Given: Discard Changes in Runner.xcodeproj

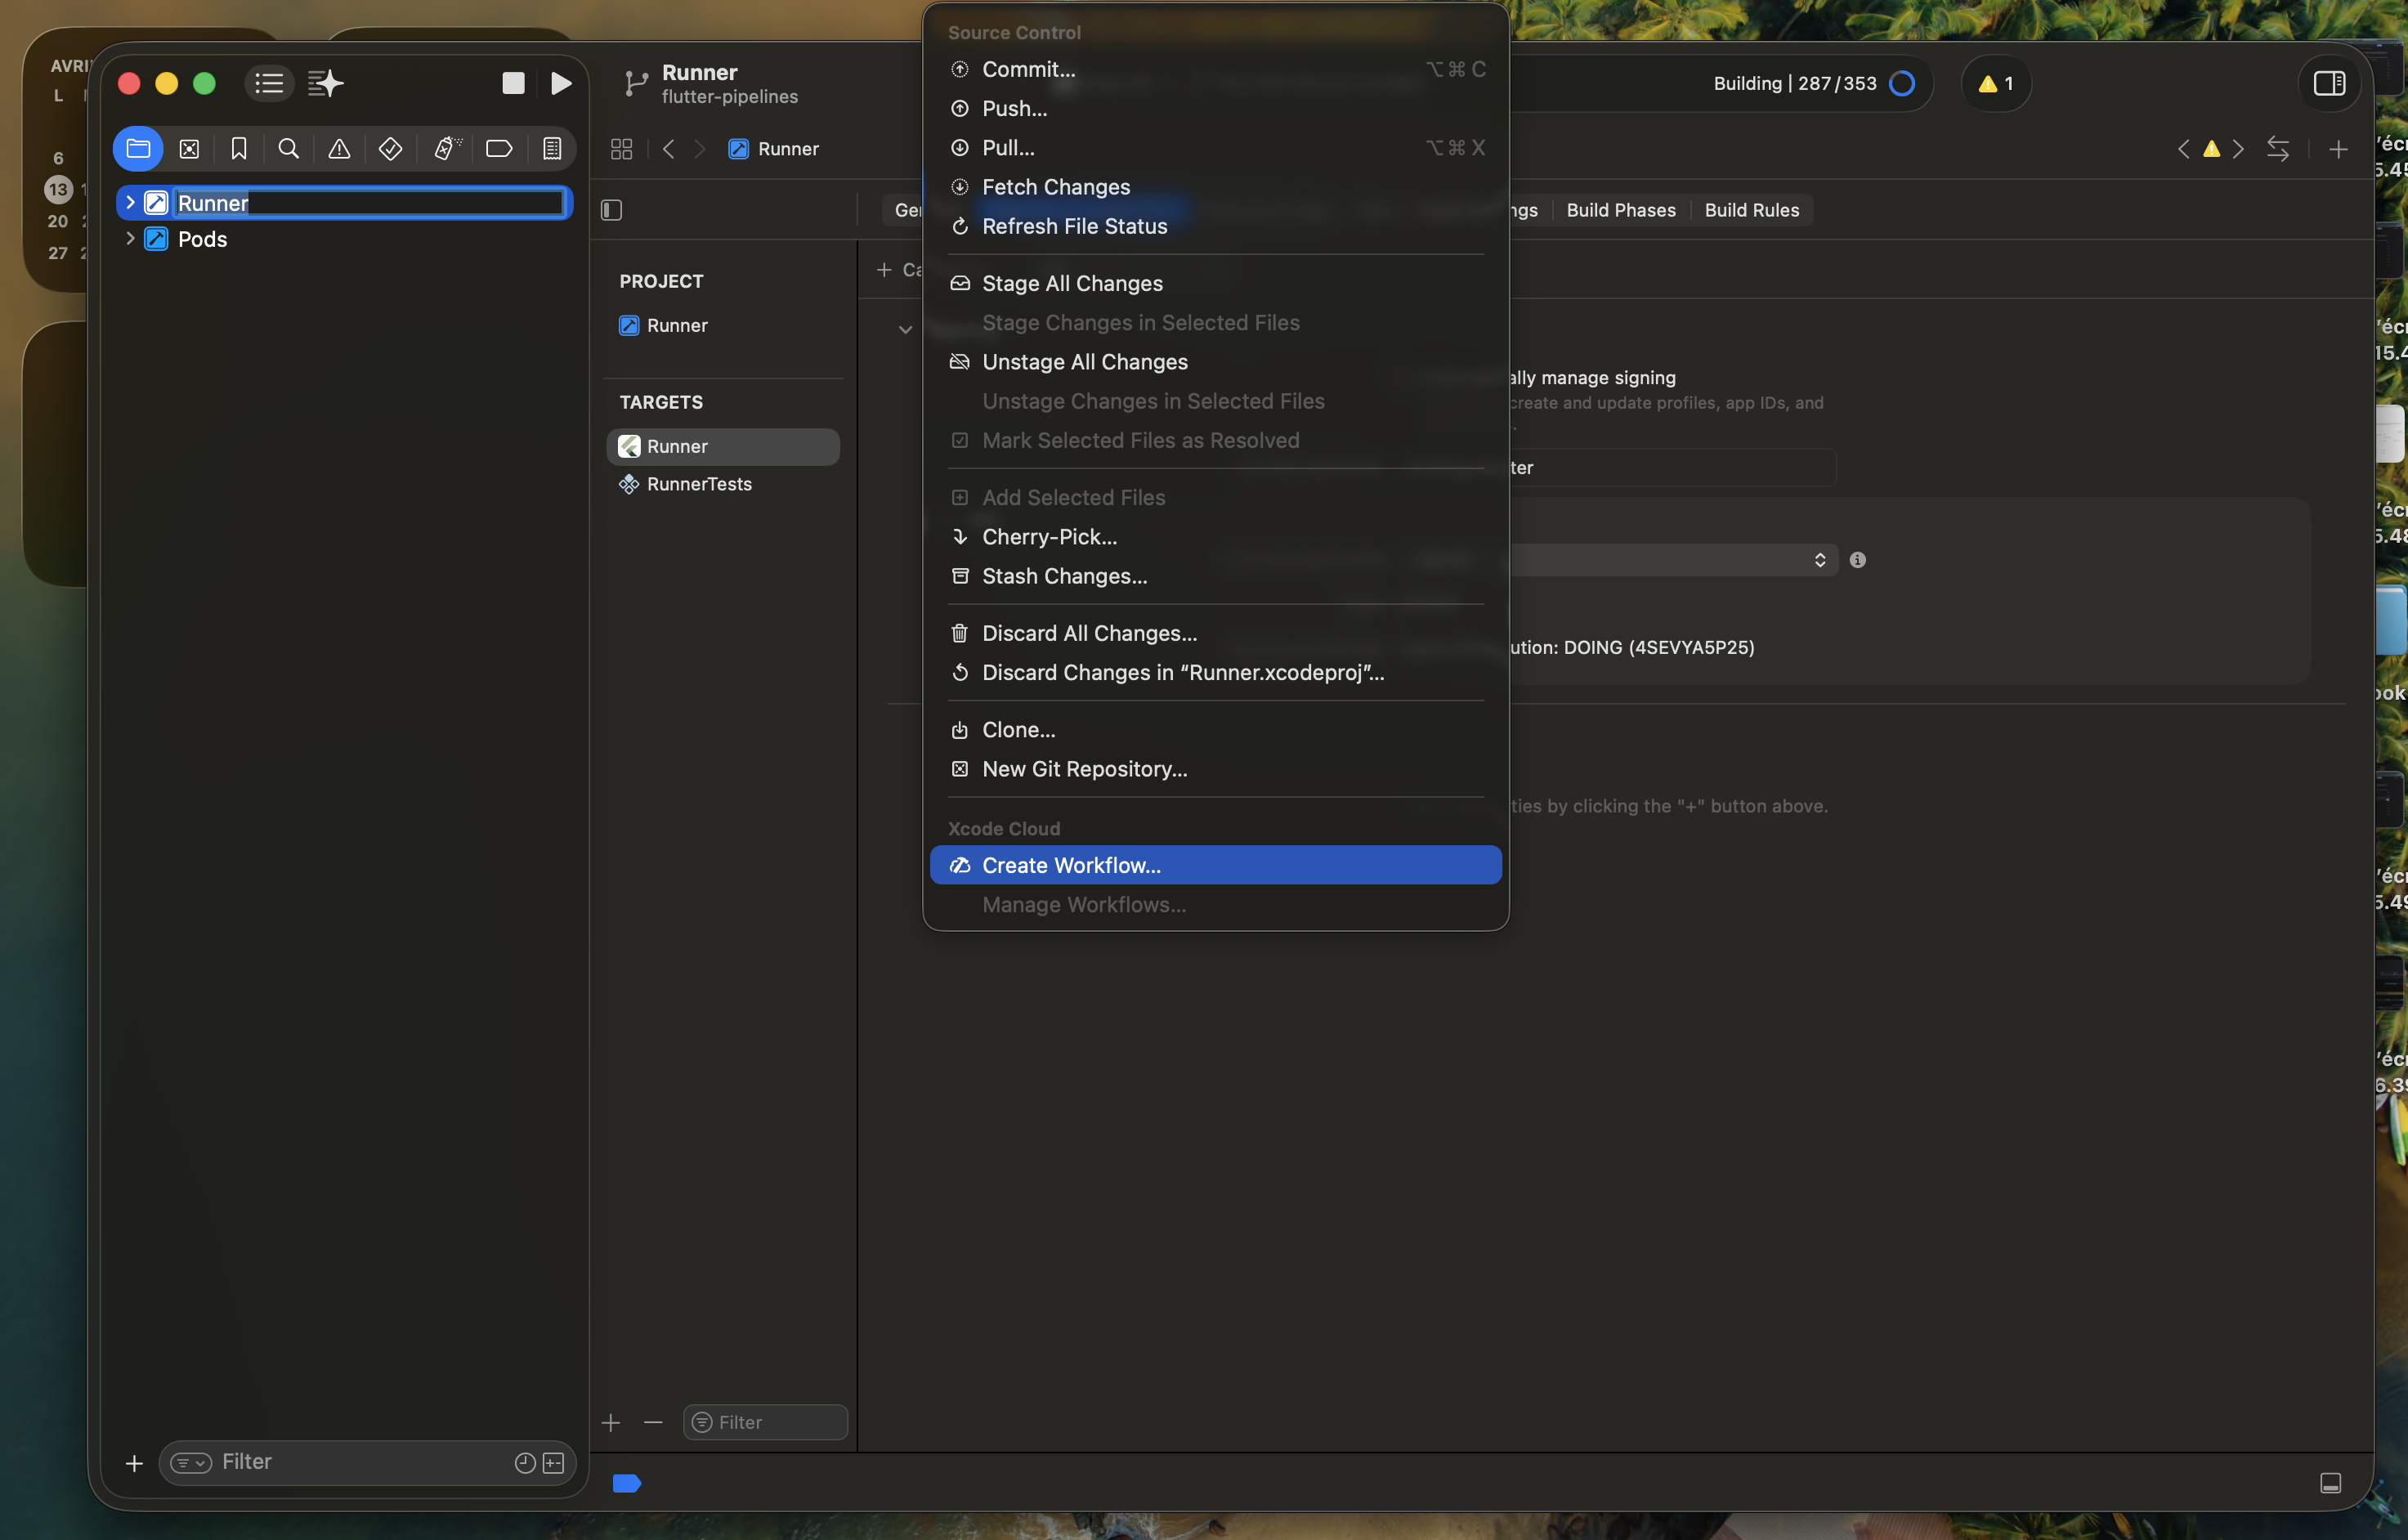Looking at the screenshot, I should pyautogui.click(x=1216, y=673).
